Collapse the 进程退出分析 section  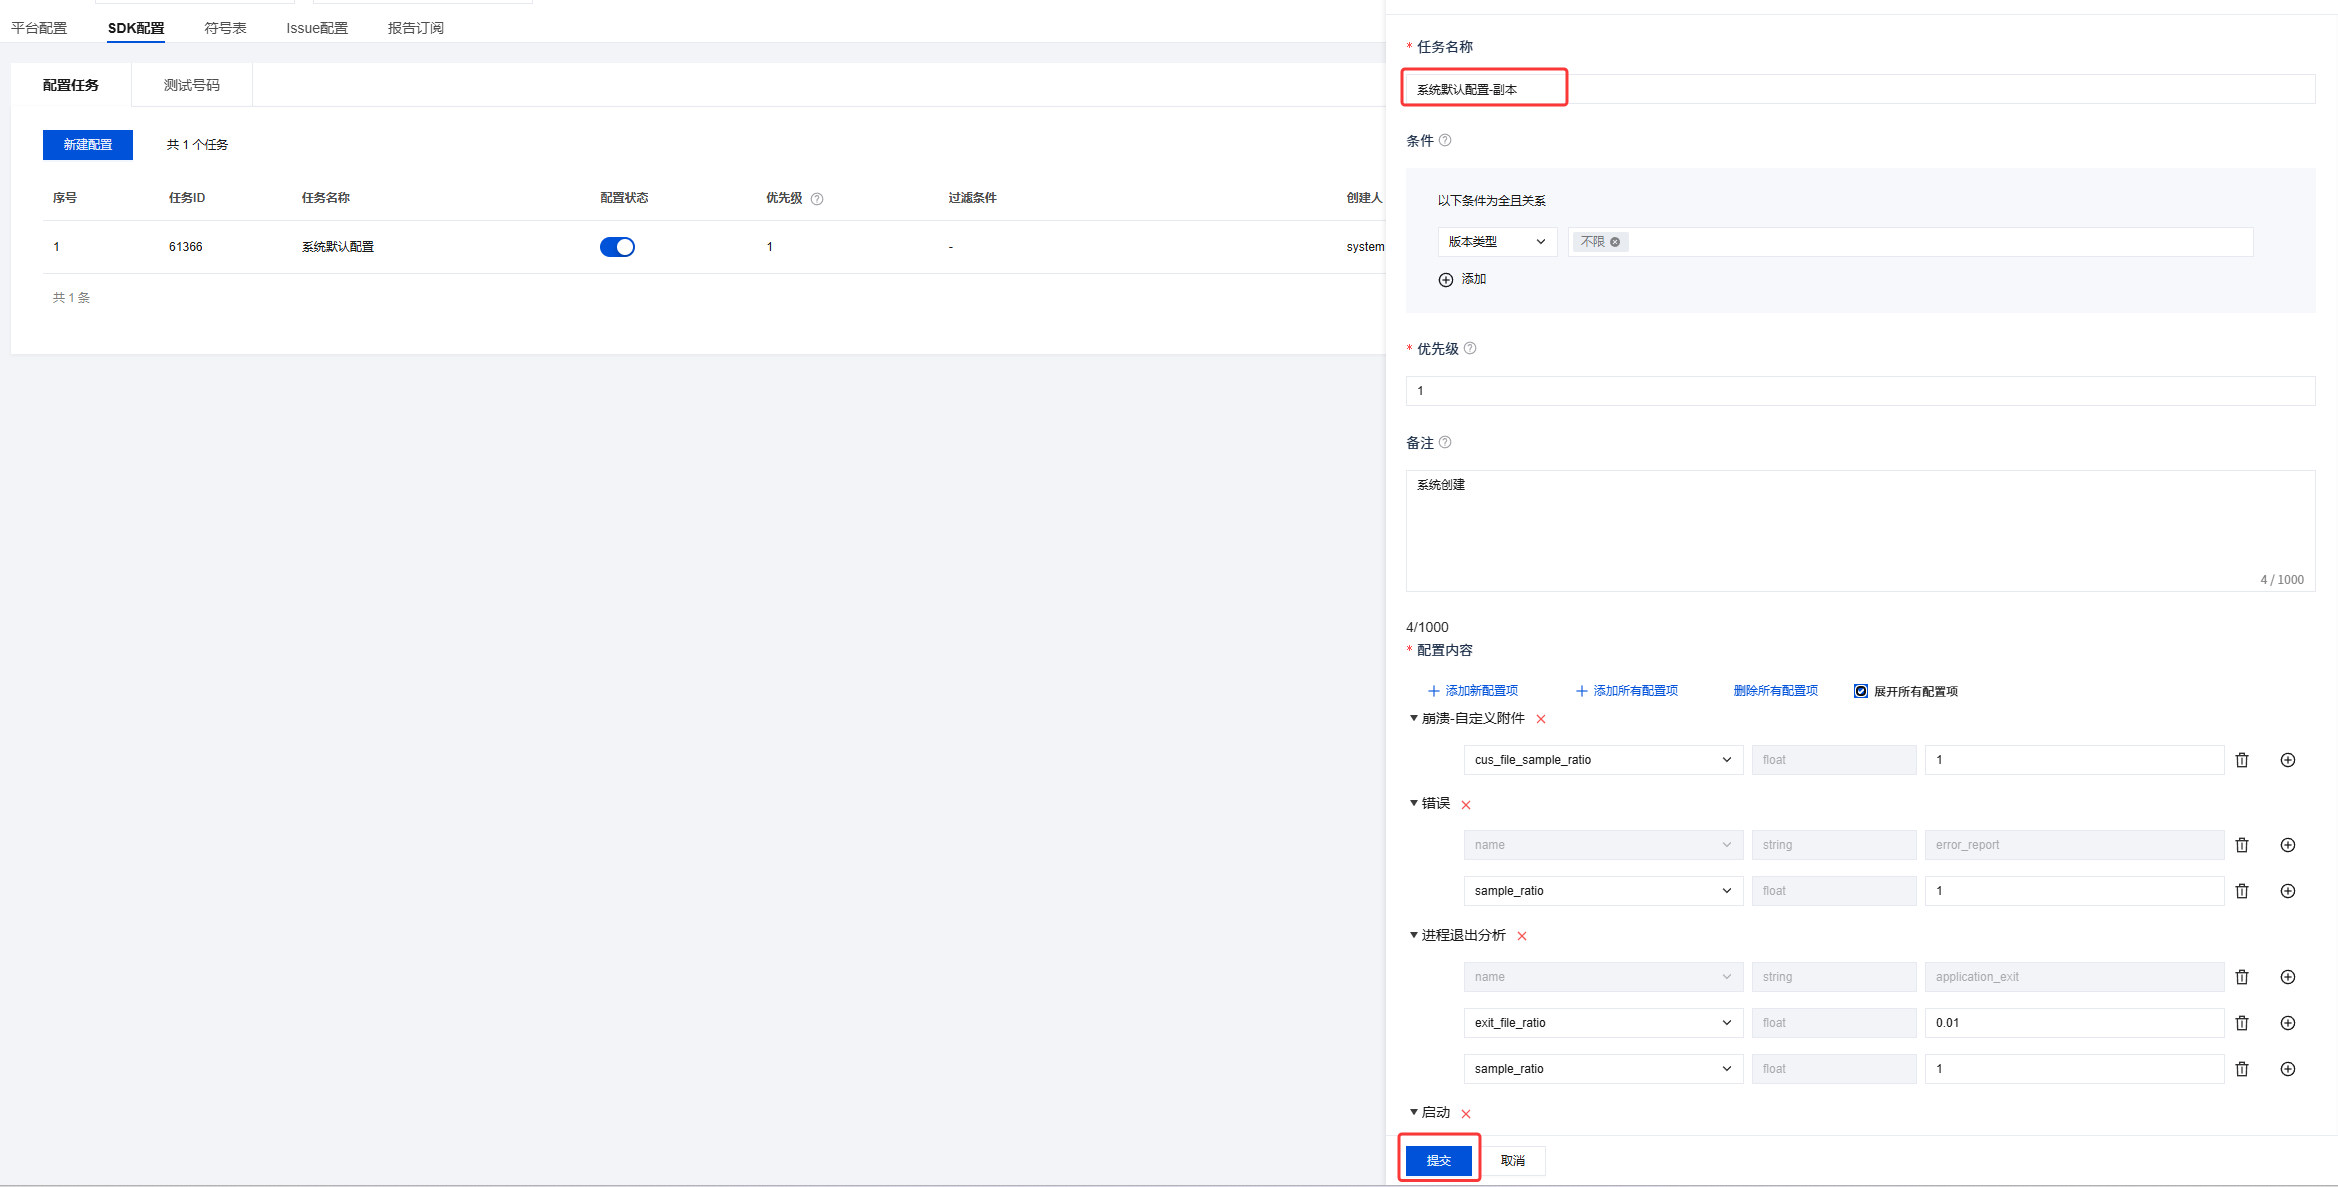(x=1414, y=935)
